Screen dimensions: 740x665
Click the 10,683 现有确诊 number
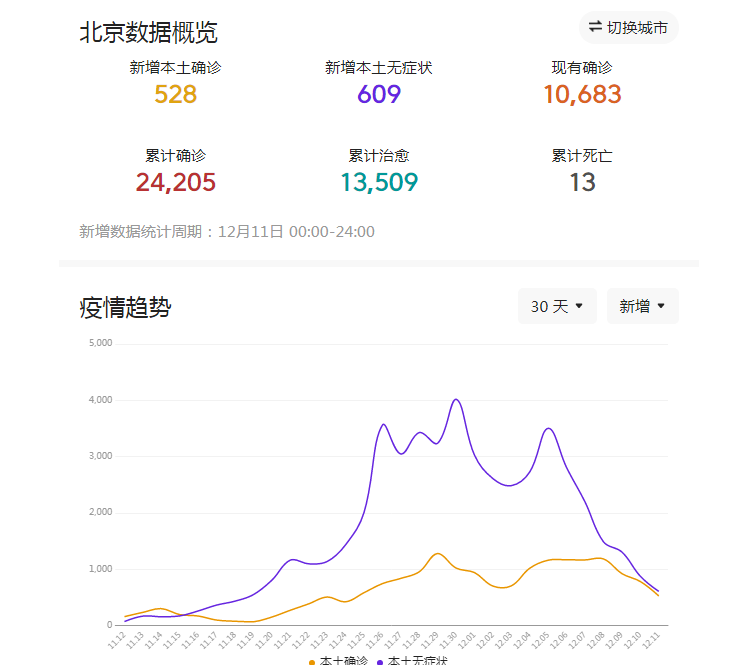[x=582, y=95]
